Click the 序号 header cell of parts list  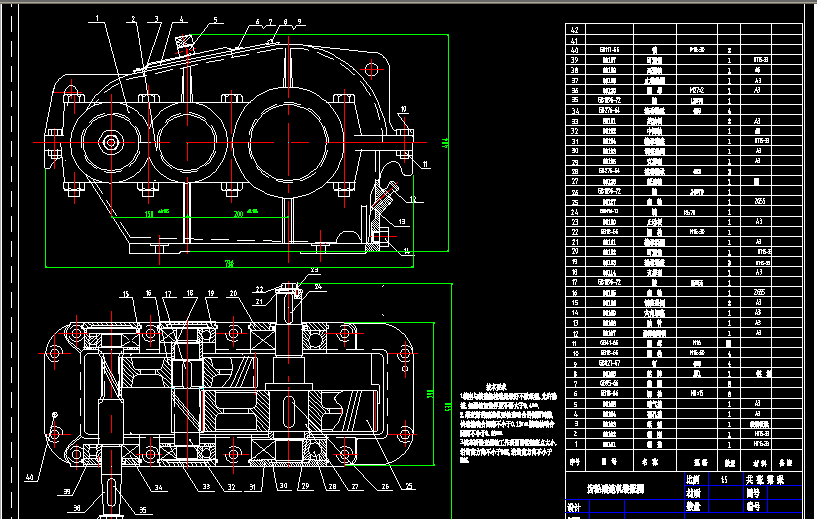[x=575, y=462]
